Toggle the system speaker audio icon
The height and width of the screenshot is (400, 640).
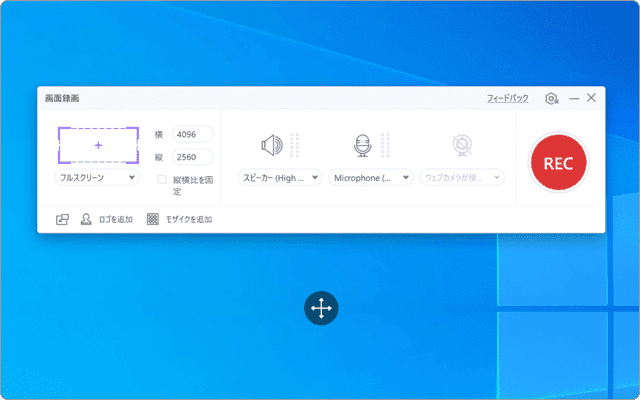(x=272, y=145)
